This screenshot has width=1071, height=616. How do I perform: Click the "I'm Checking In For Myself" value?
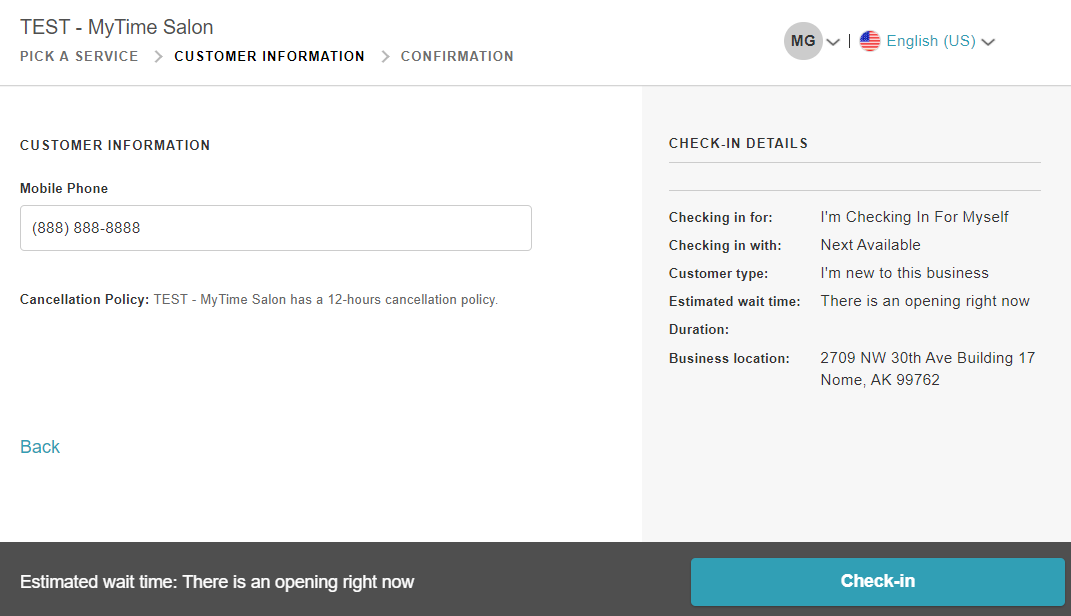914,217
